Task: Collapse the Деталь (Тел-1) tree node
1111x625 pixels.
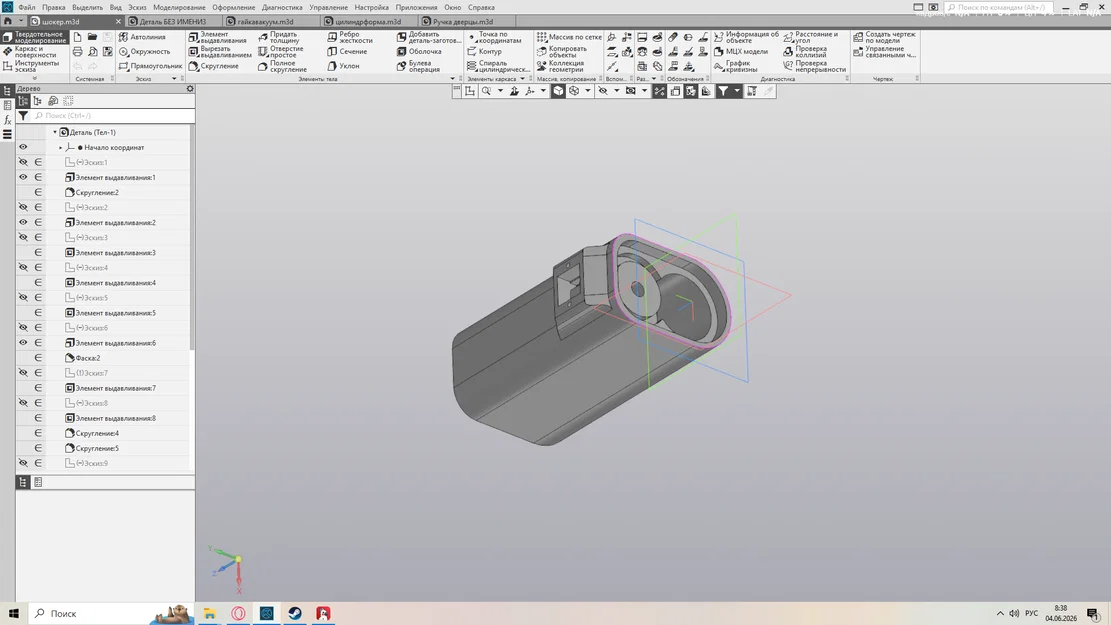Action: pyautogui.click(x=55, y=133)
